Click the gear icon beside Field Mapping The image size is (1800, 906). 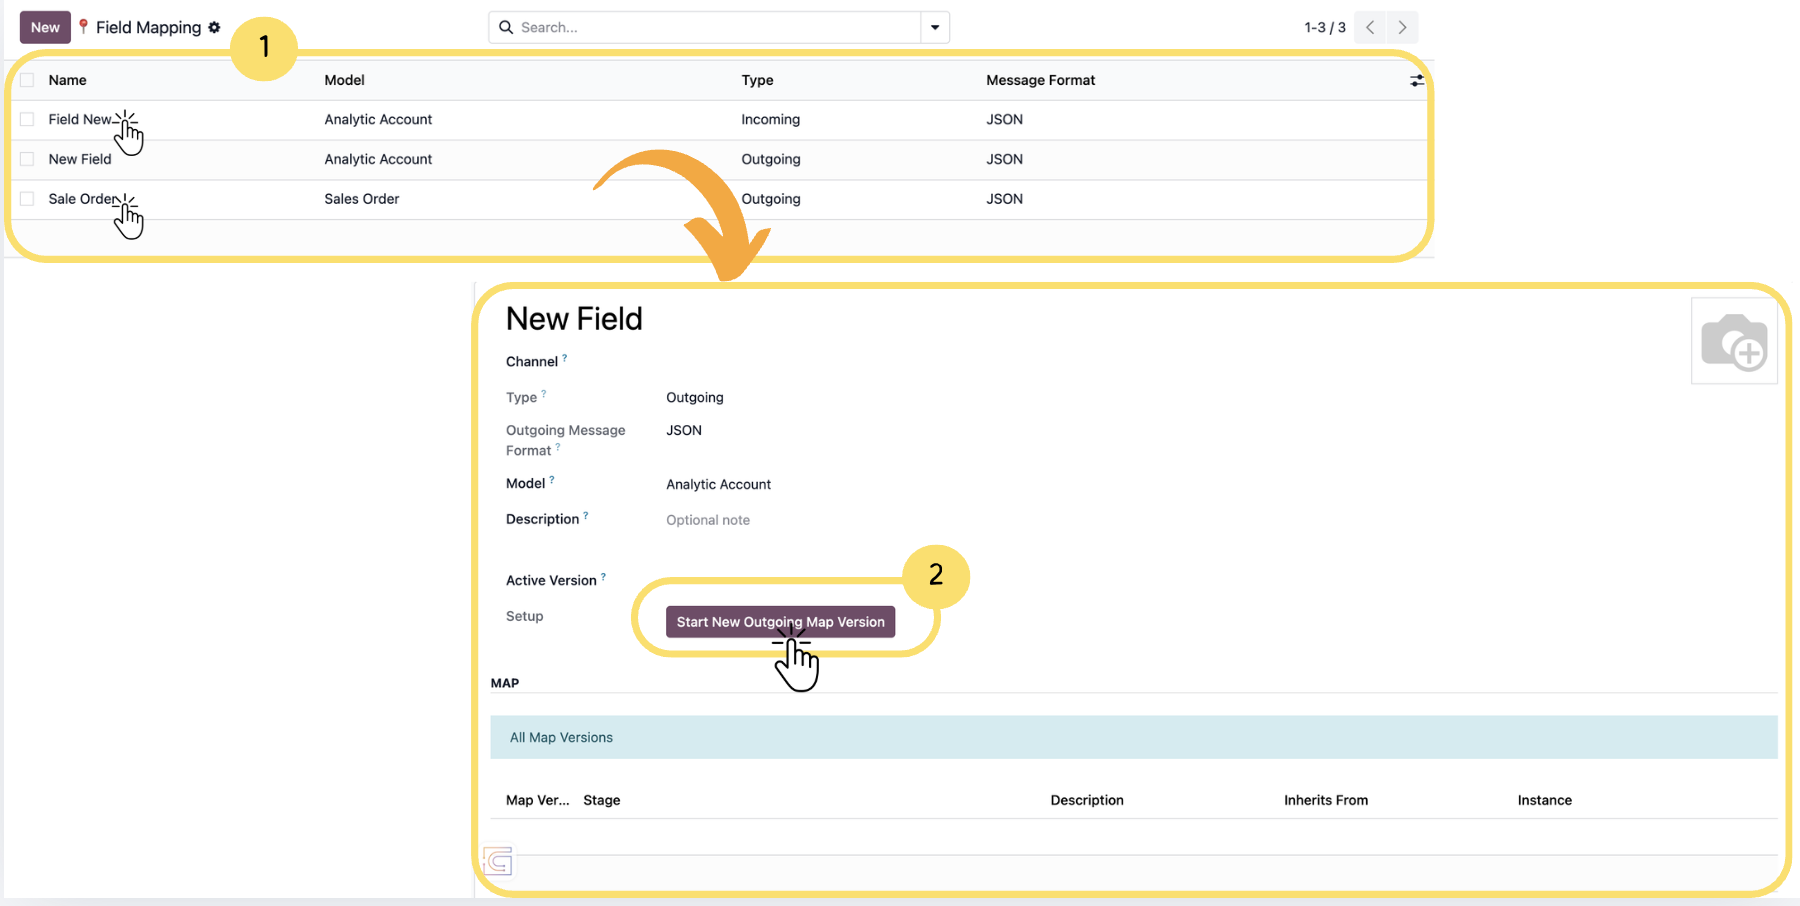click(x=214, y=27)
